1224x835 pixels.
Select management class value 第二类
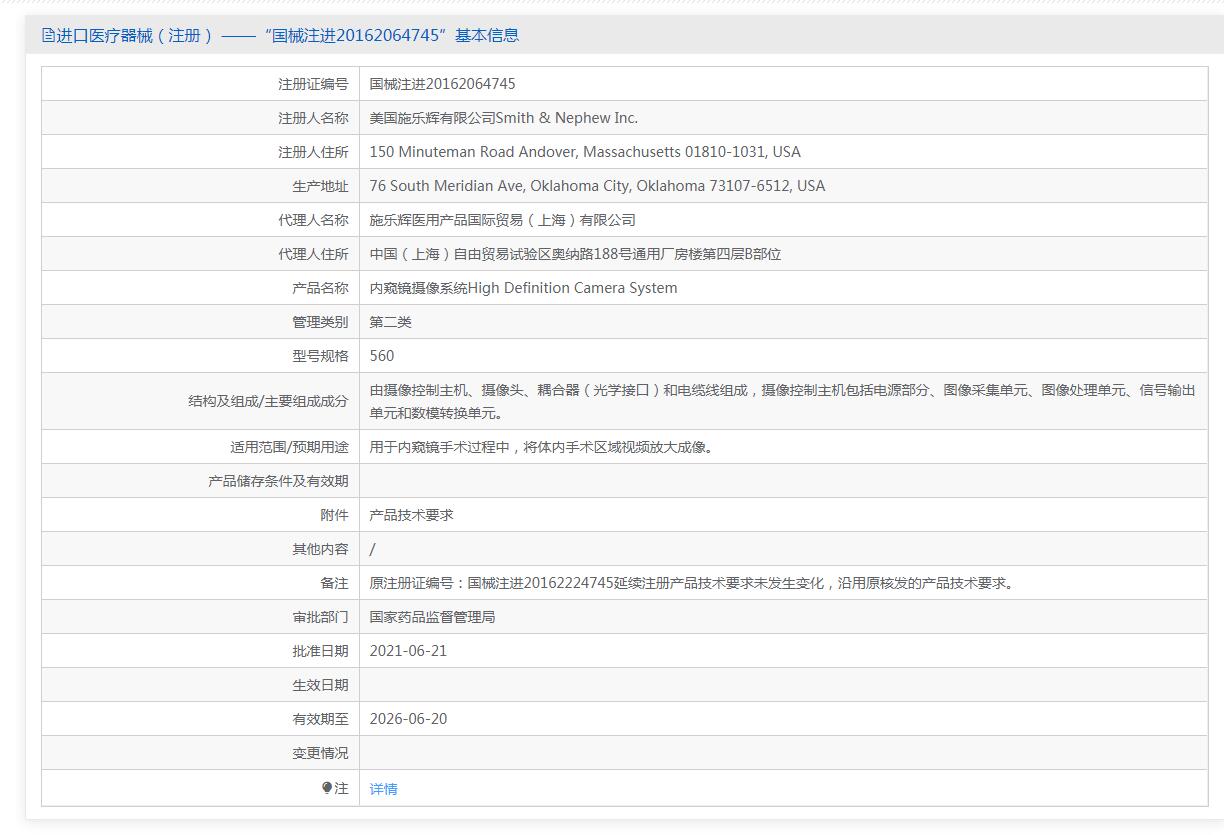pos(391,322)
